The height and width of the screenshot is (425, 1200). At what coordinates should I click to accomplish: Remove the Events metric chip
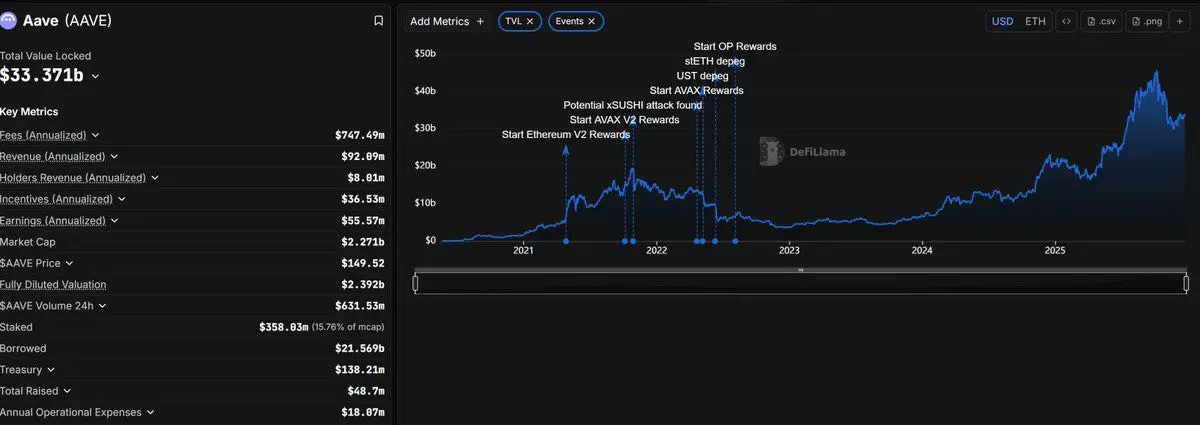592,21
